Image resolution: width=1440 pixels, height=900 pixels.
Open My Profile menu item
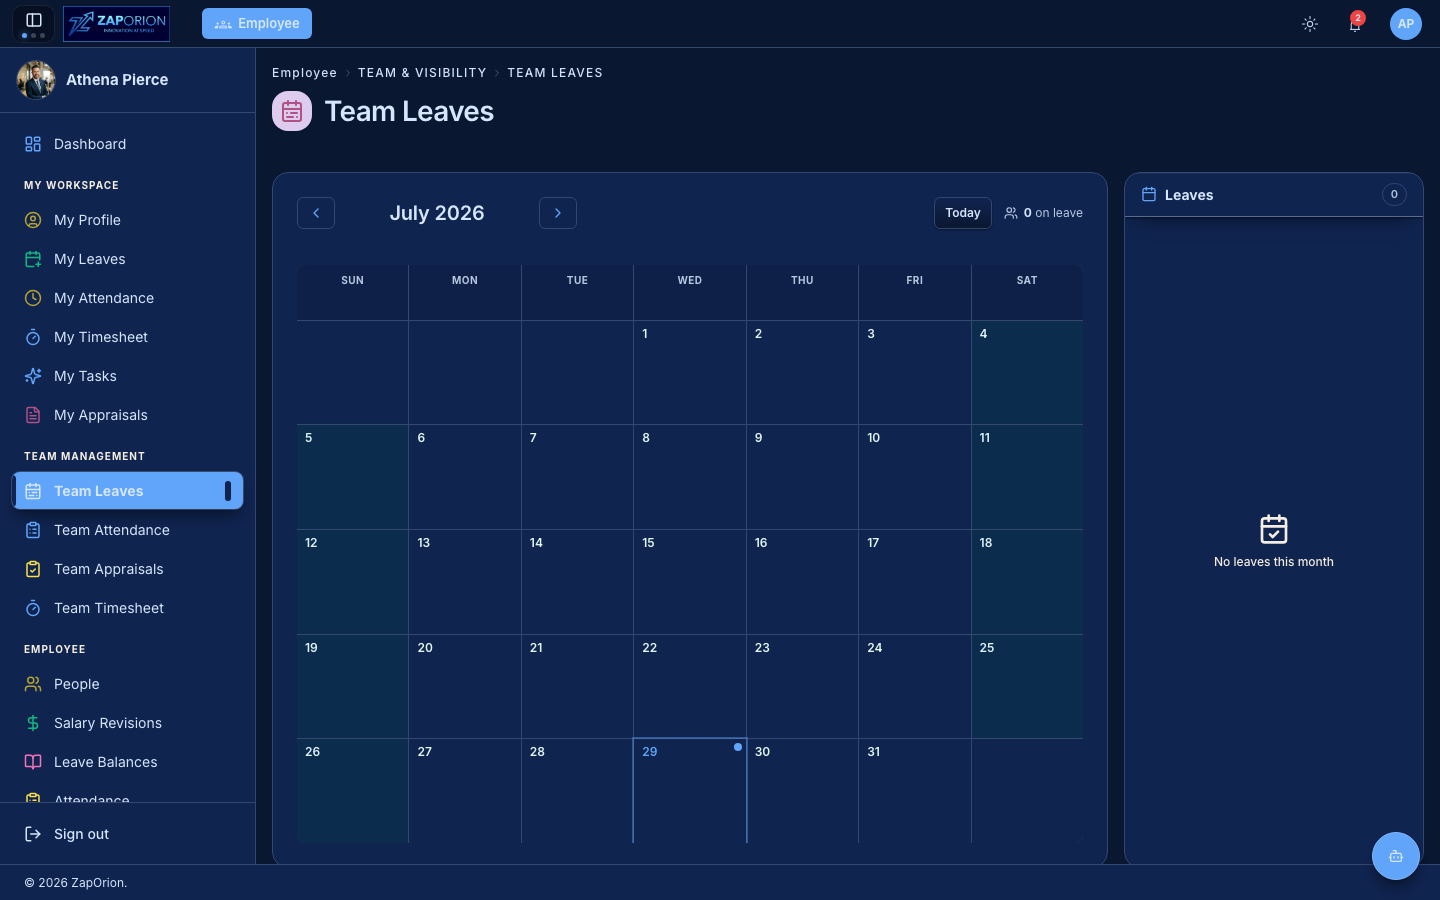tap(128, 220)
